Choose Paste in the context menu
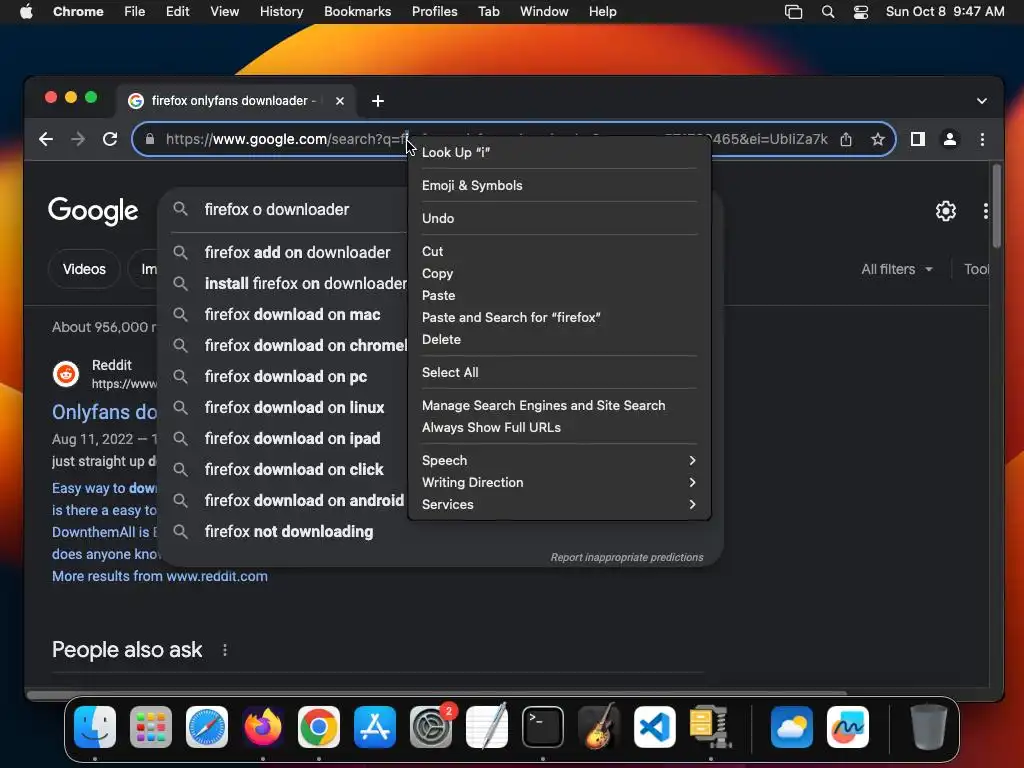1024x768 pixels. click(x=559, y=295)
